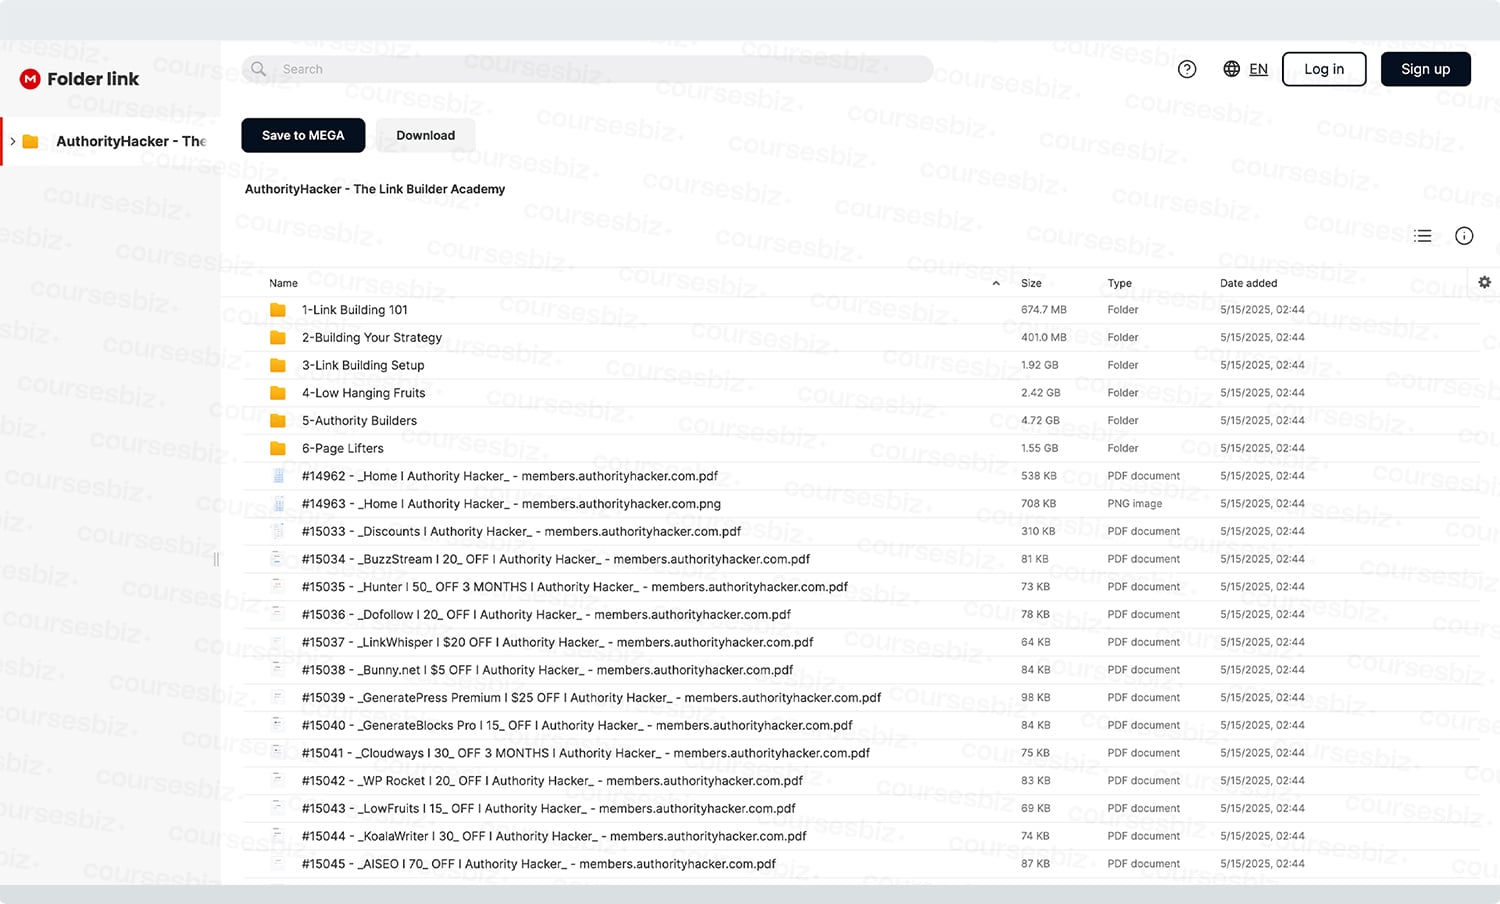This screenshot has width=1500, height=904.
Task: Click file icon of #15038 Bunny.net PDF
Action: pyautogui.click(x=278, y=670)
